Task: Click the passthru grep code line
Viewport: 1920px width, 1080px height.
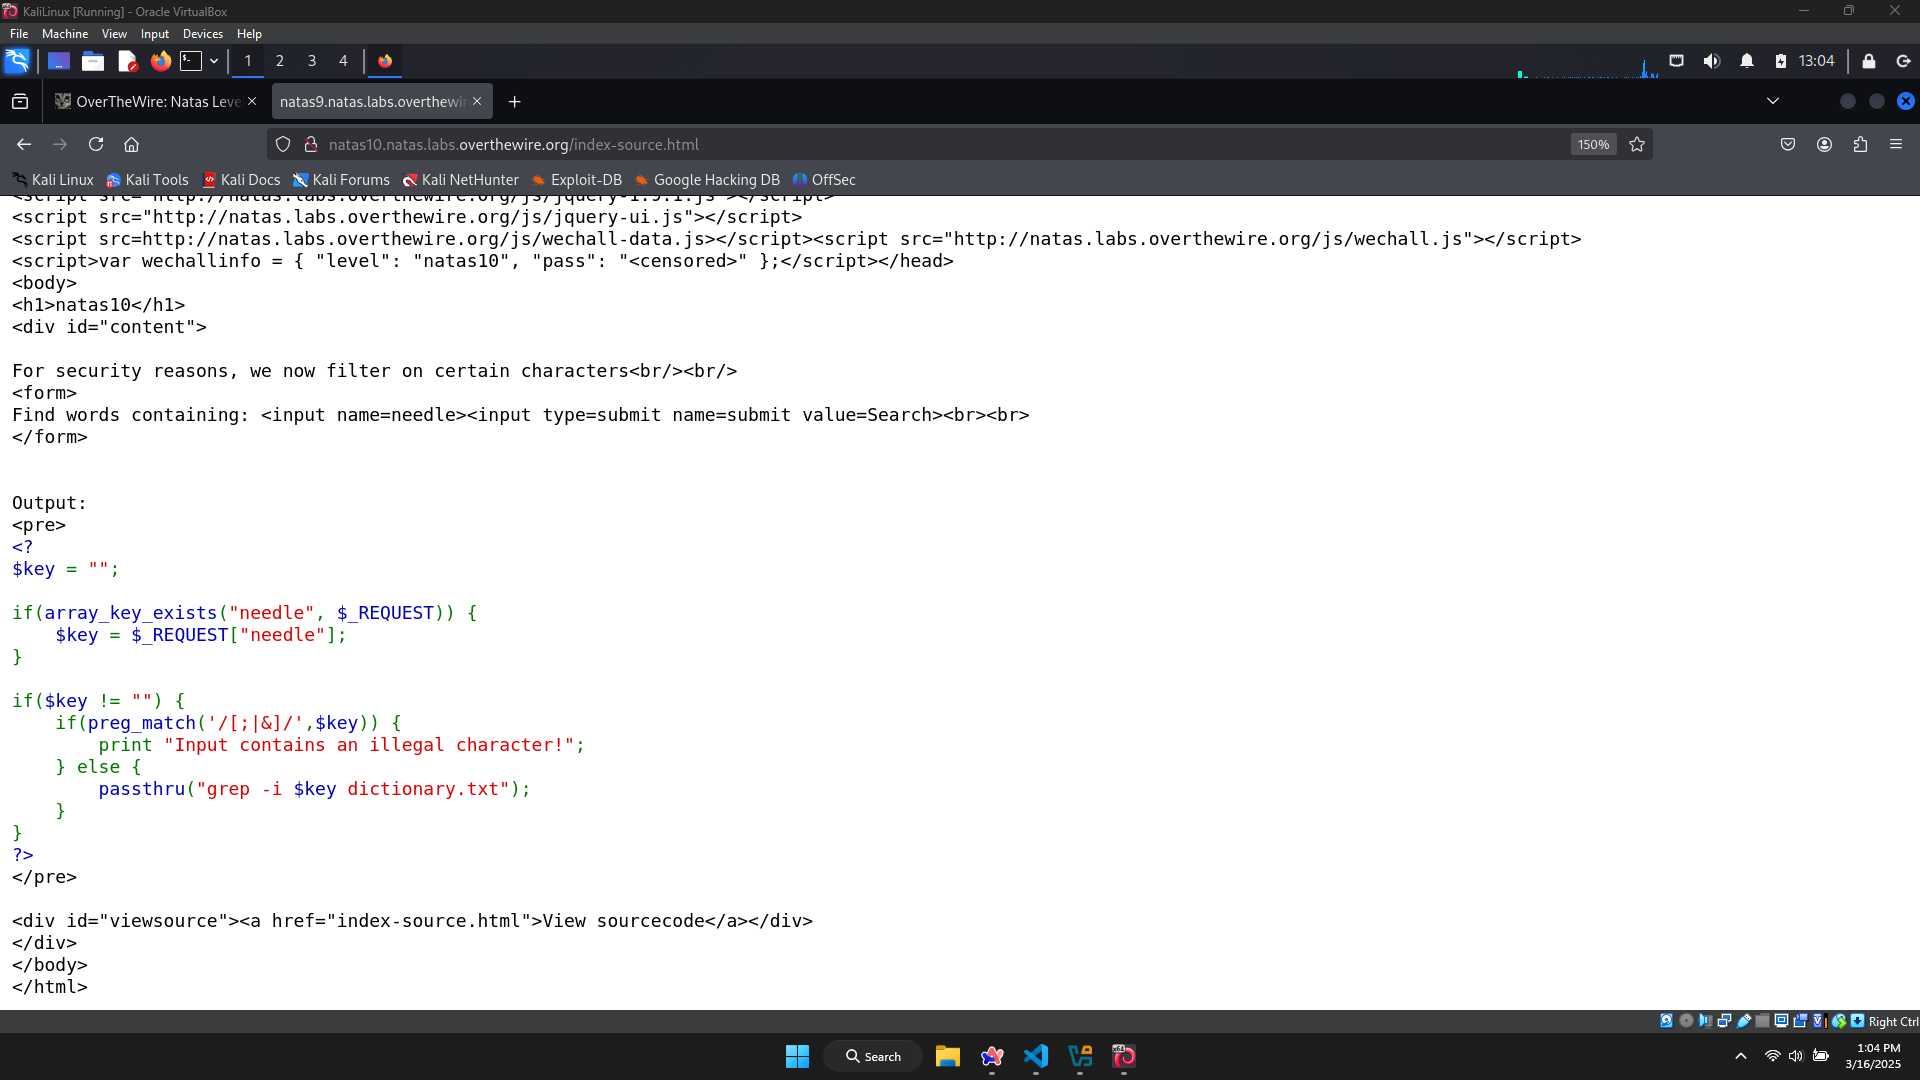Action: click(315, 789)
